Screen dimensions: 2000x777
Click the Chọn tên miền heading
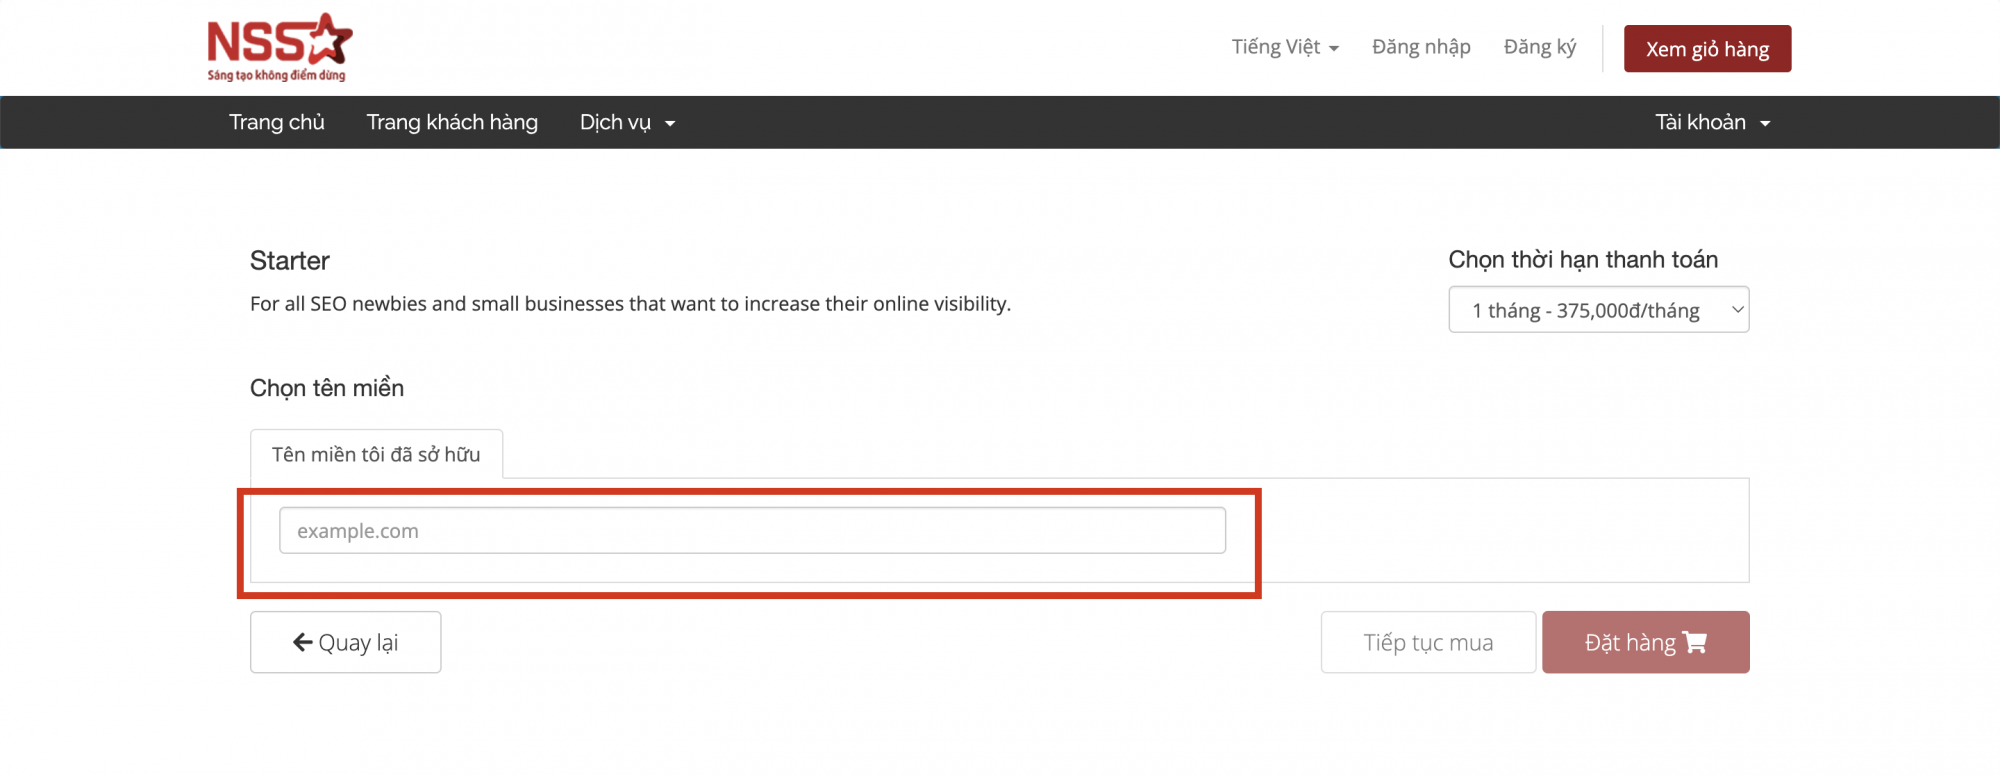(x=327, y=388)
